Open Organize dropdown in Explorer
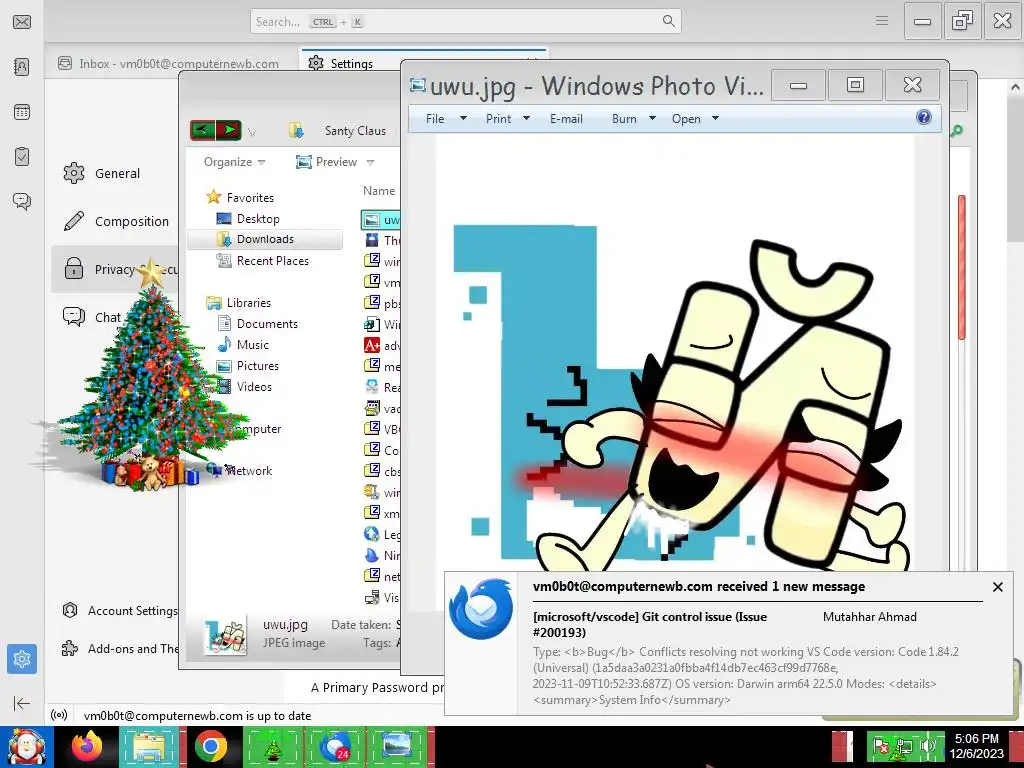The image size is (1024, 768). click(x=234, y=162)
